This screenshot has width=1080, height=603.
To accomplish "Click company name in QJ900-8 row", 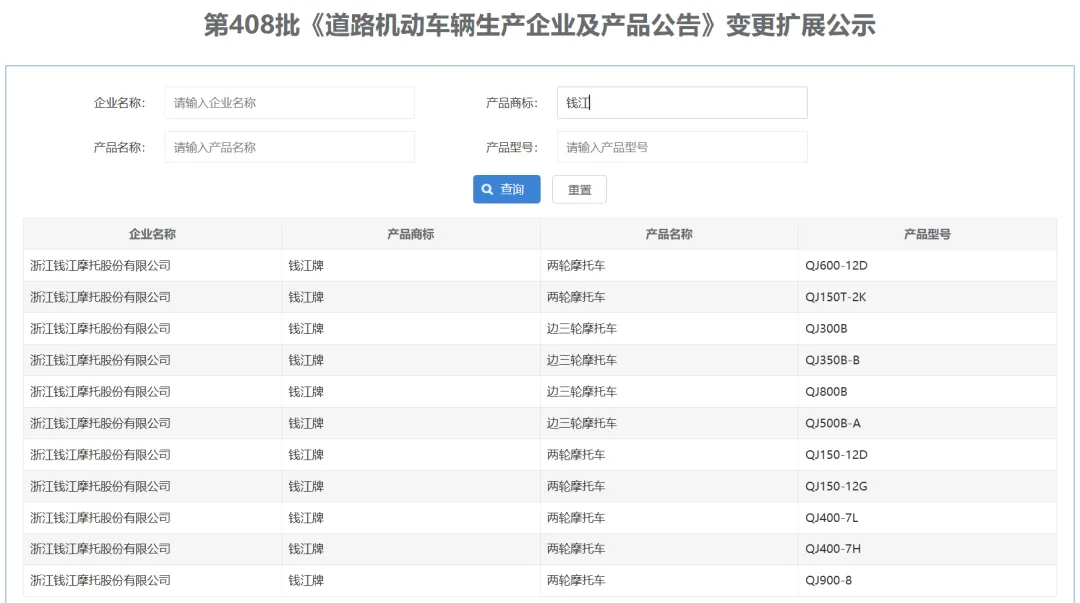I will point(101,580).
